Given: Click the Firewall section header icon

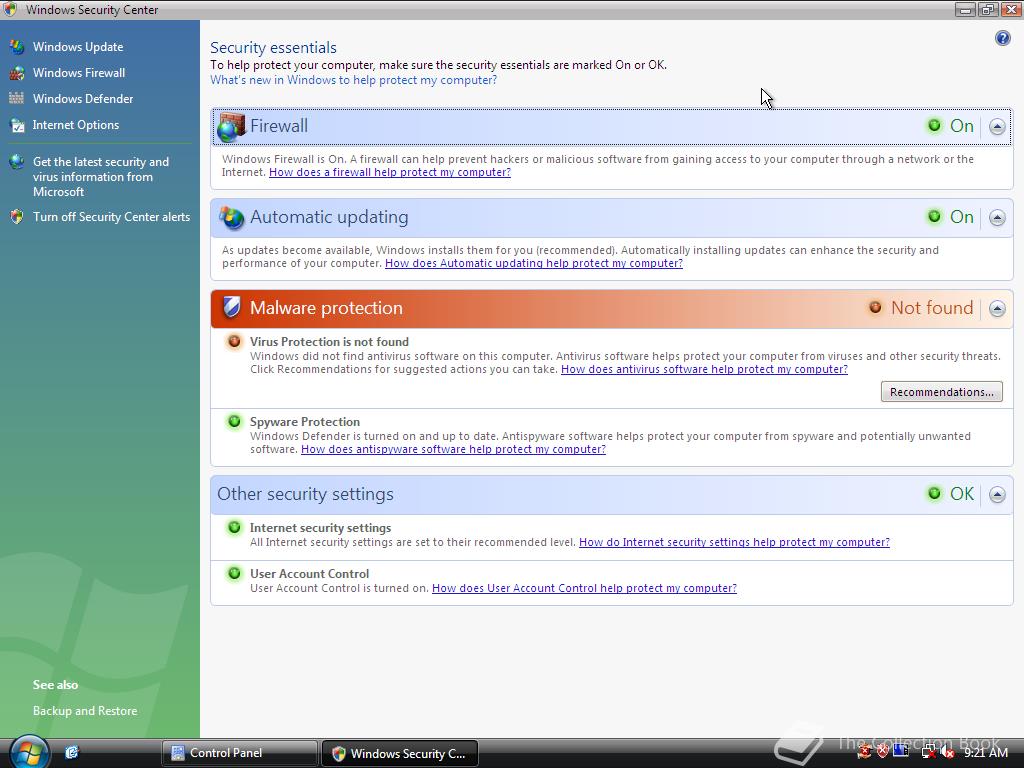Looking at the screenshot, I should coord(231,127).
